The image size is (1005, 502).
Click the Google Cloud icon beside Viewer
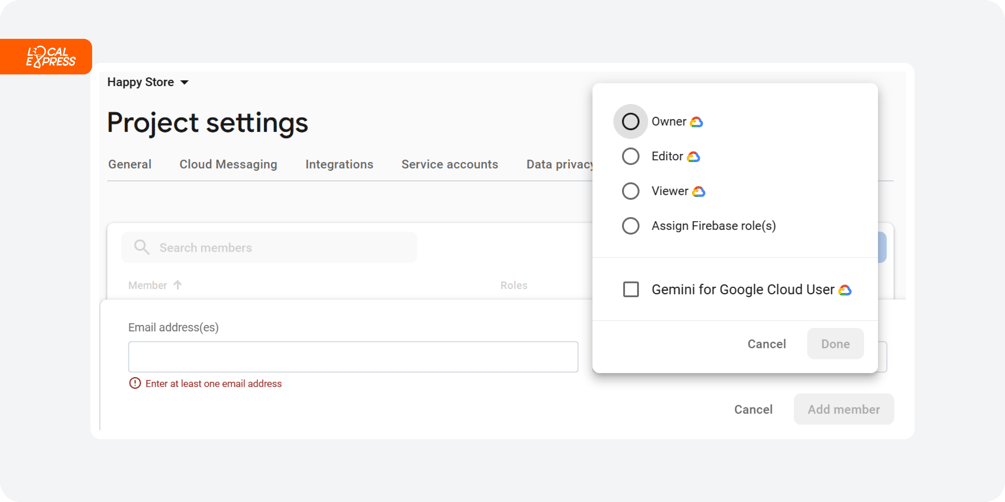(x=699, y=191)
